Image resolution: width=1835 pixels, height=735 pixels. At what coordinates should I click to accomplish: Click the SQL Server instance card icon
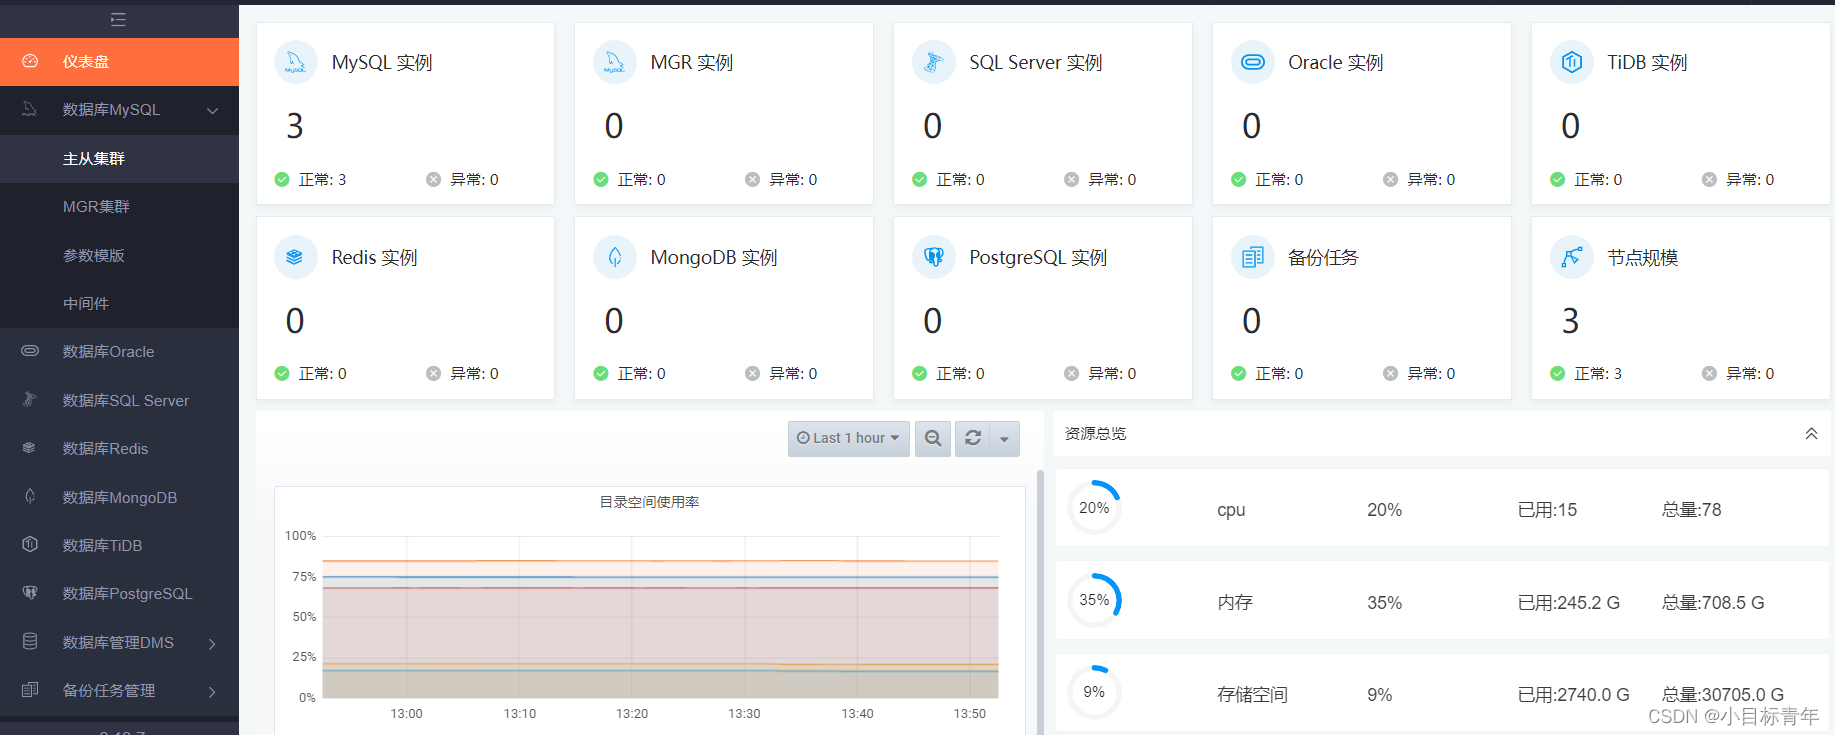(x=933, y=62)
